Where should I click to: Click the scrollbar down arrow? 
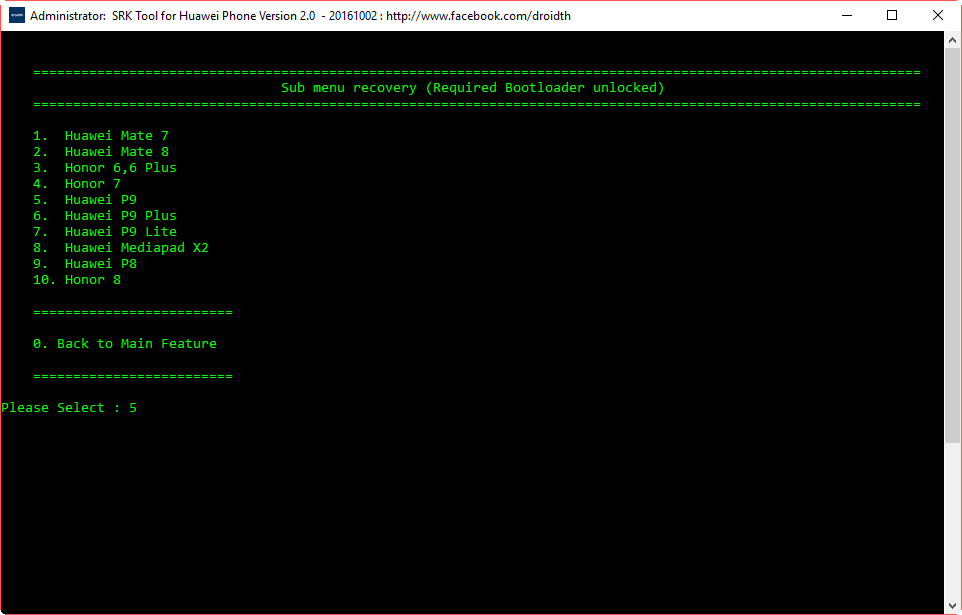(952, 606)
